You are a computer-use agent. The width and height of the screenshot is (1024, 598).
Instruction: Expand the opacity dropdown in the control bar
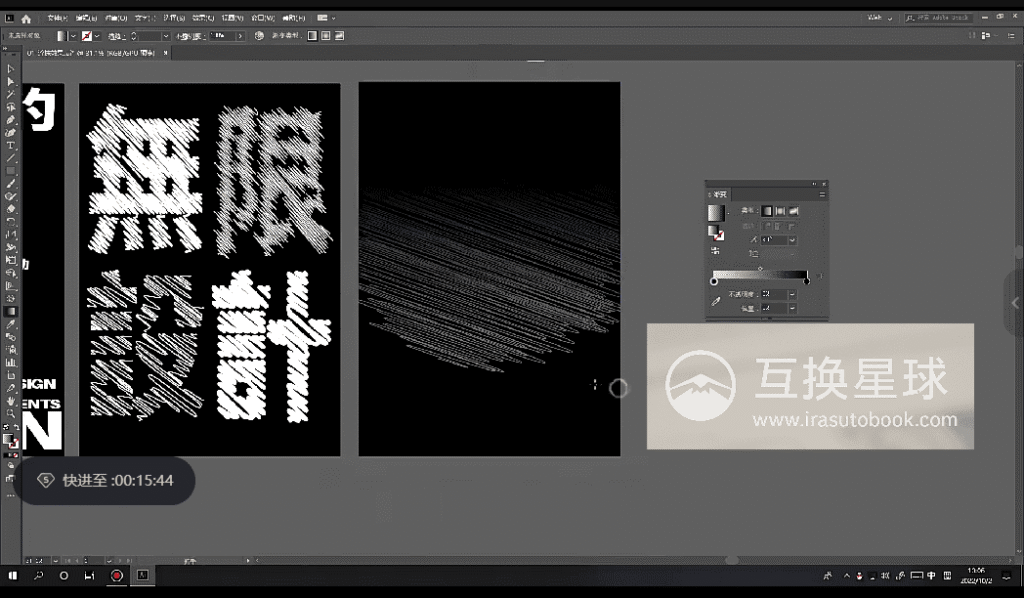tap(241, 35)
